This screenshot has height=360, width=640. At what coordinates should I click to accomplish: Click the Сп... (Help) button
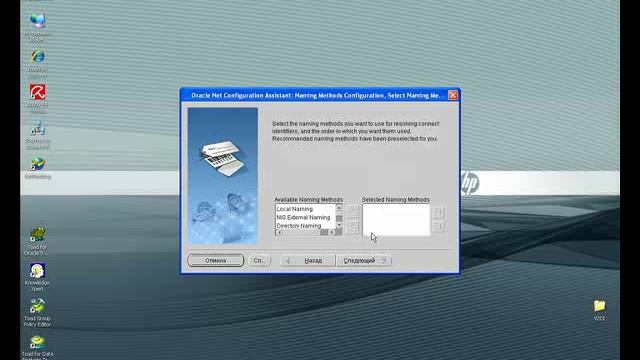coord(259,260)
